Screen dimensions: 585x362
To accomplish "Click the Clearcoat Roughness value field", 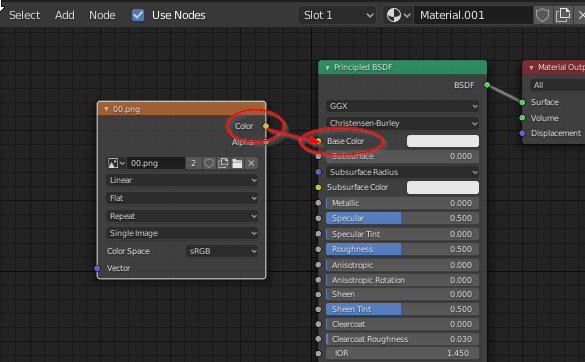I will click(402, 339).
